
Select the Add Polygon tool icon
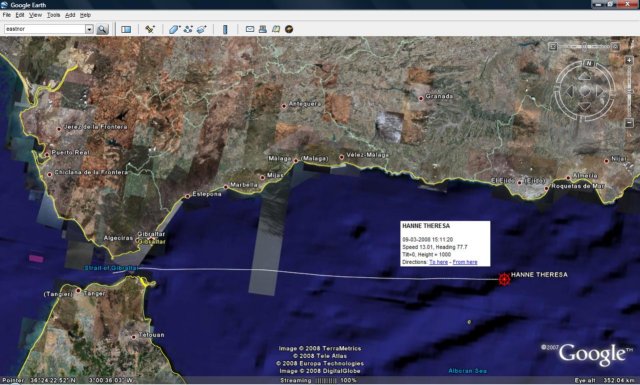click(x=174, y=29)
